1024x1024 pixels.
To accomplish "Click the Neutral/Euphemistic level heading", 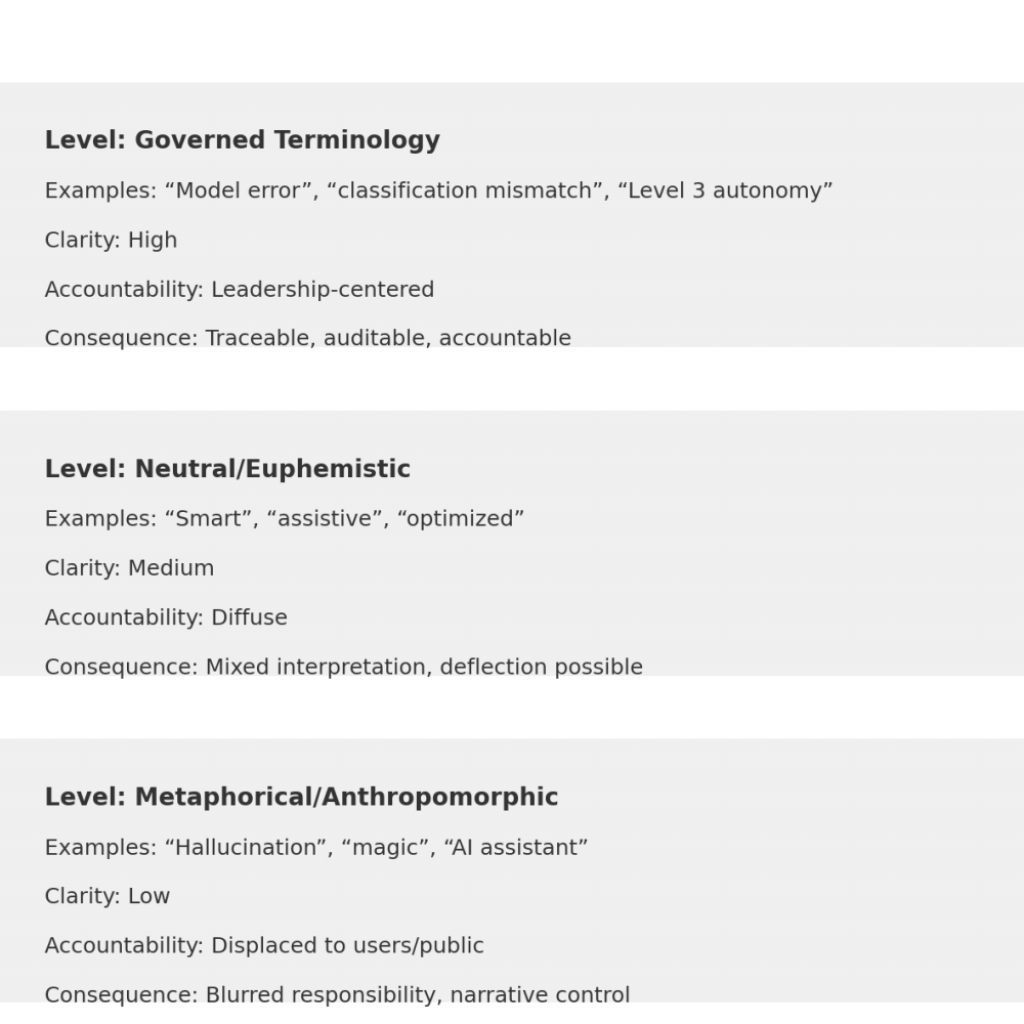I will tap(227, 469).
